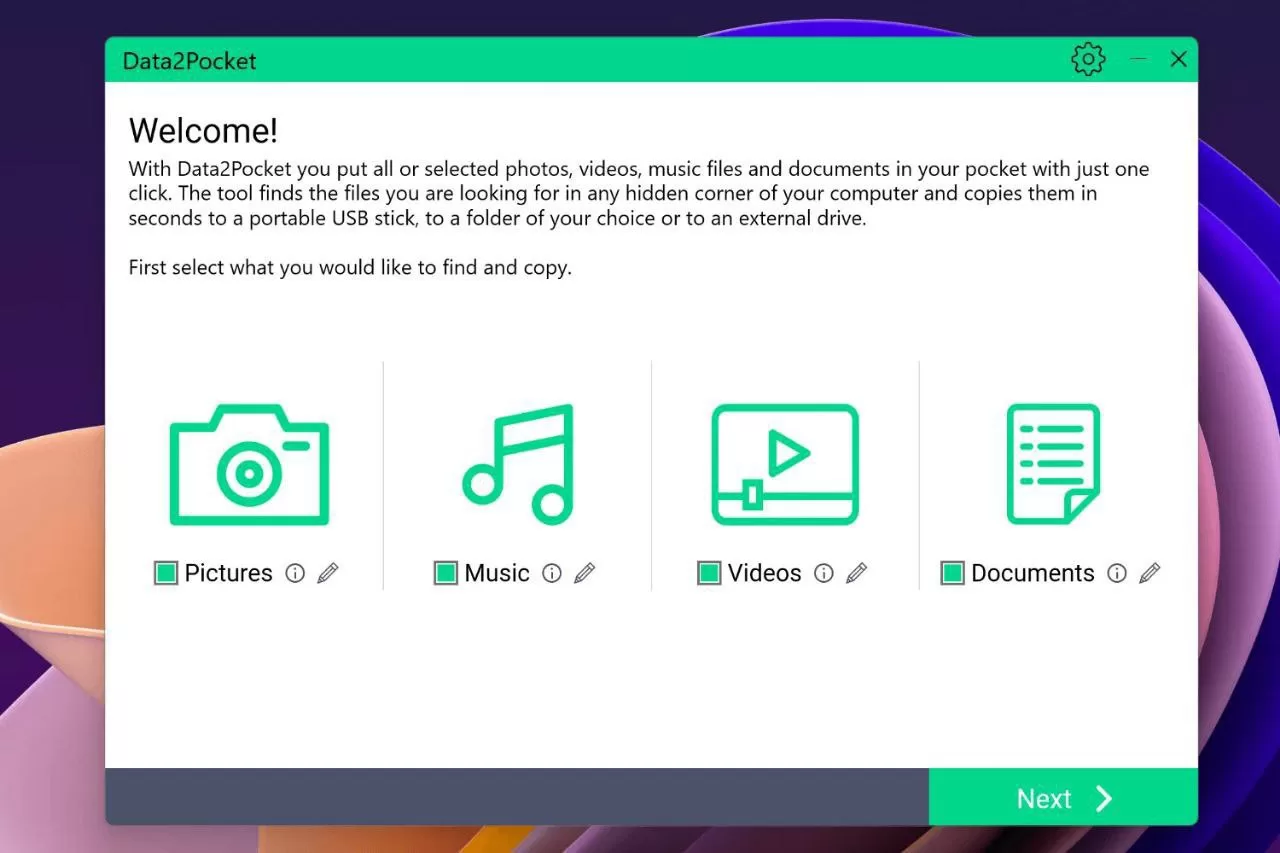This screenshot has height=853, width=1280.
Task: Show info for Videos
Action: click(x=823, y=573)
